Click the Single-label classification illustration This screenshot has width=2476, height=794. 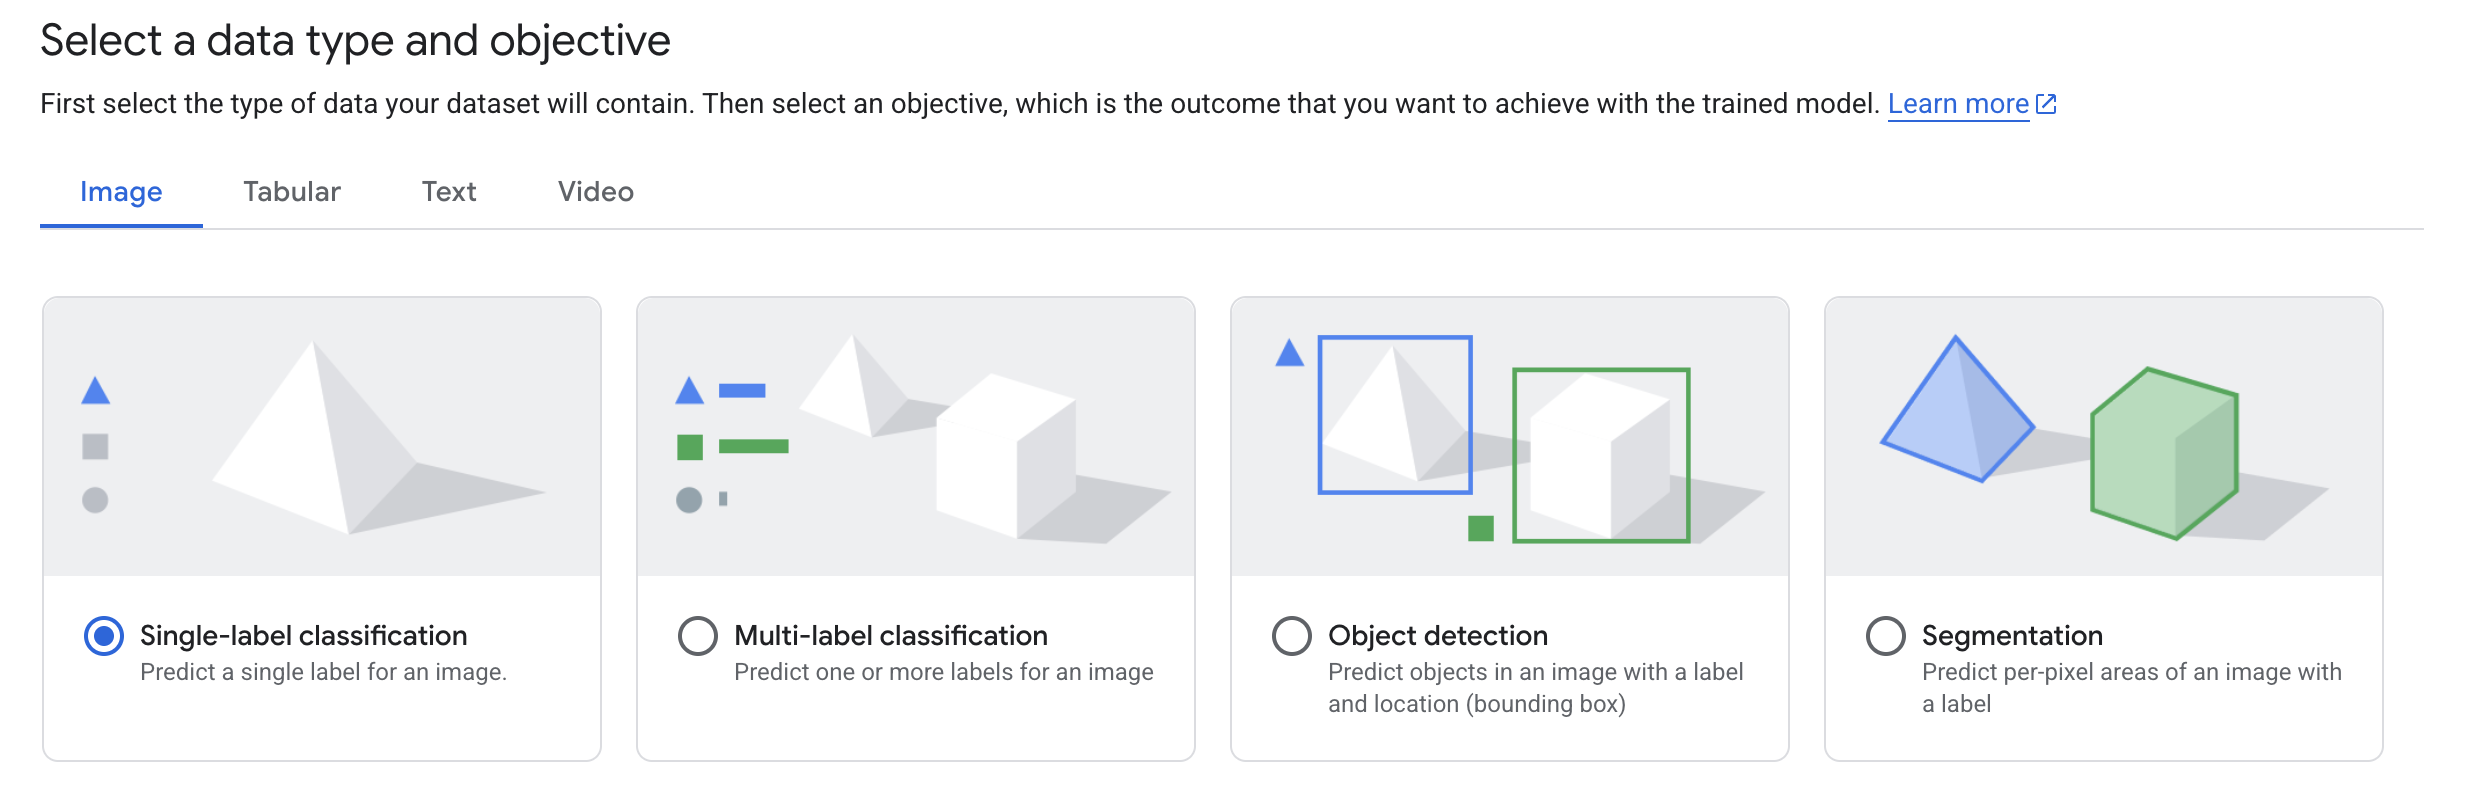[x=322, y=435]
